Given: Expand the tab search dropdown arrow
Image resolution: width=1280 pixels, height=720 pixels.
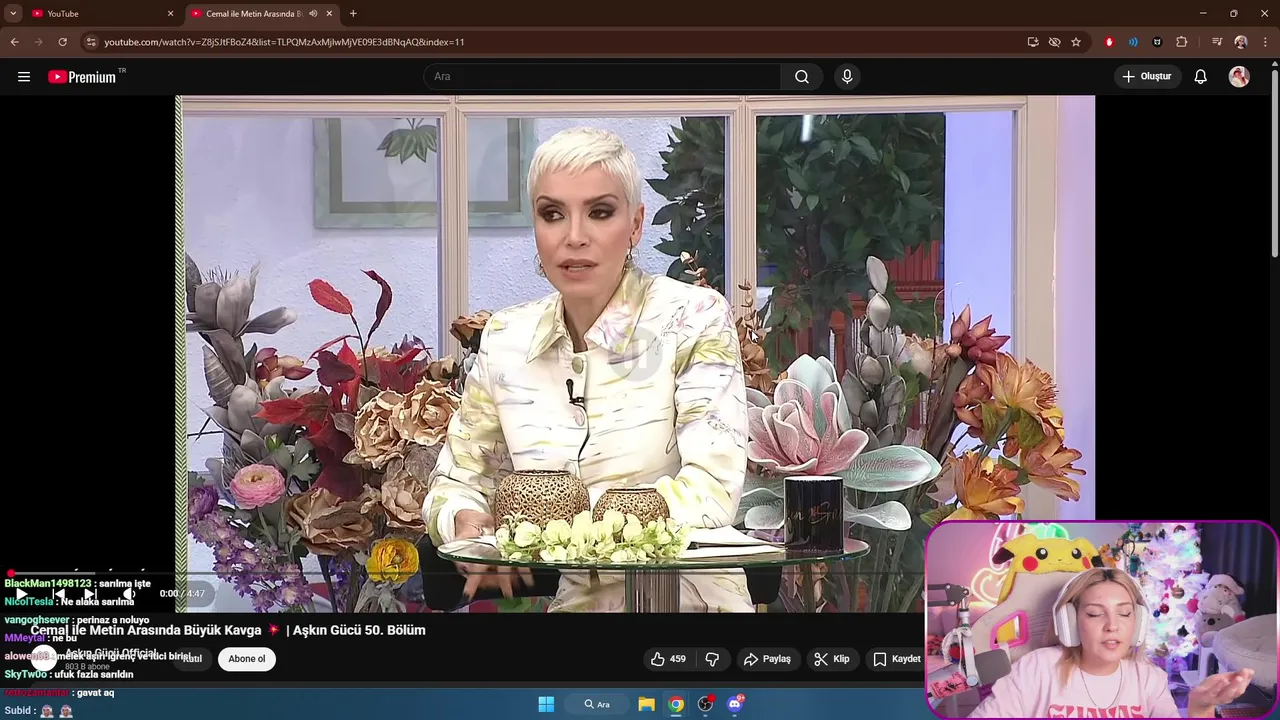Looking at the screenshot, I should tap(13, 13).
